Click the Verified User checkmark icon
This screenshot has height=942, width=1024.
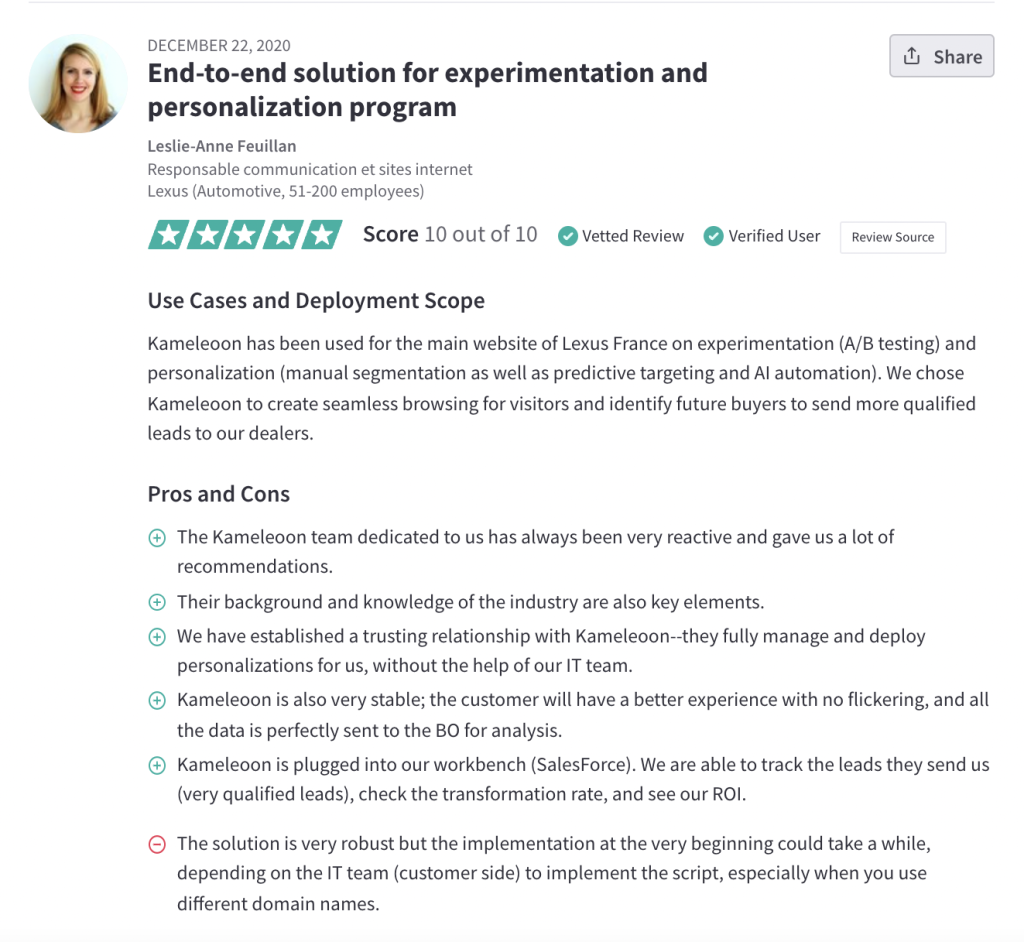click(713, 236)
